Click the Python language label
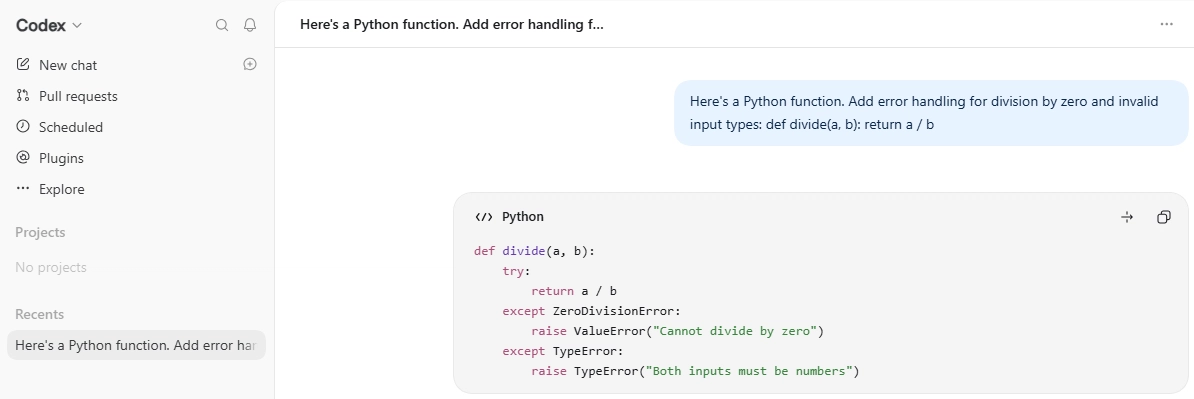The width and height of the screenshot is (1194, 399). [522, 217]
